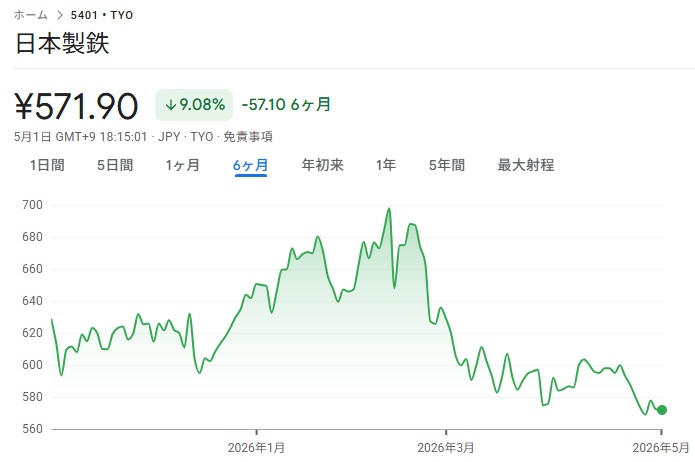Click the 2026年1月 axis label

(x=256, y=448)
